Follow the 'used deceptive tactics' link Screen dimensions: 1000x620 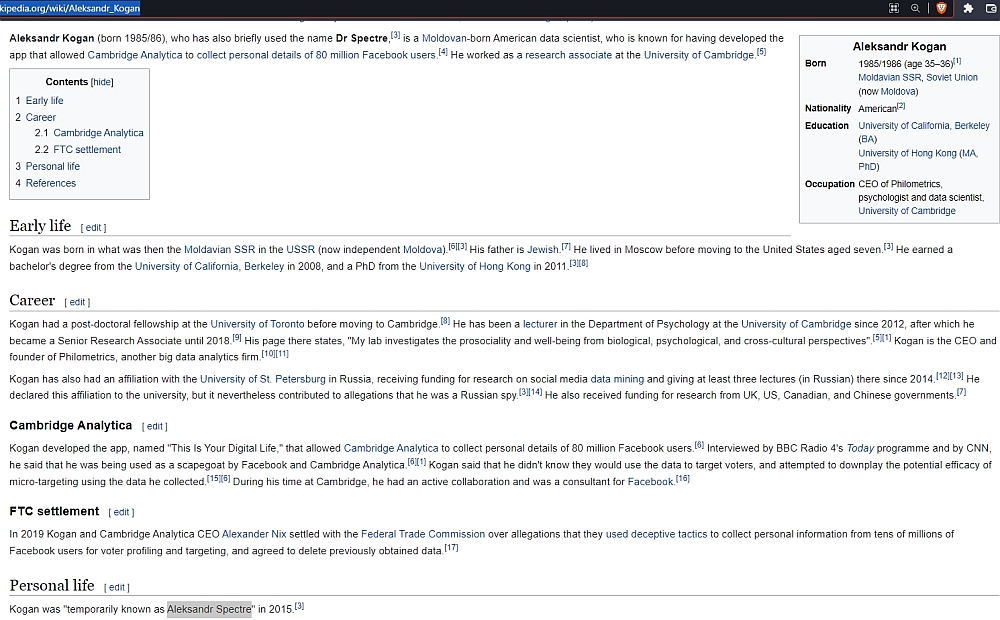click(x=656, y=535)
